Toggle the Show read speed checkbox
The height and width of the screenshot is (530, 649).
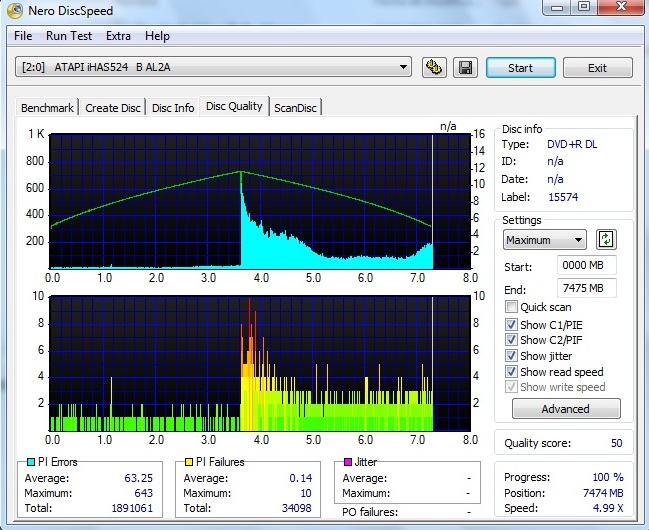point(512,372)
